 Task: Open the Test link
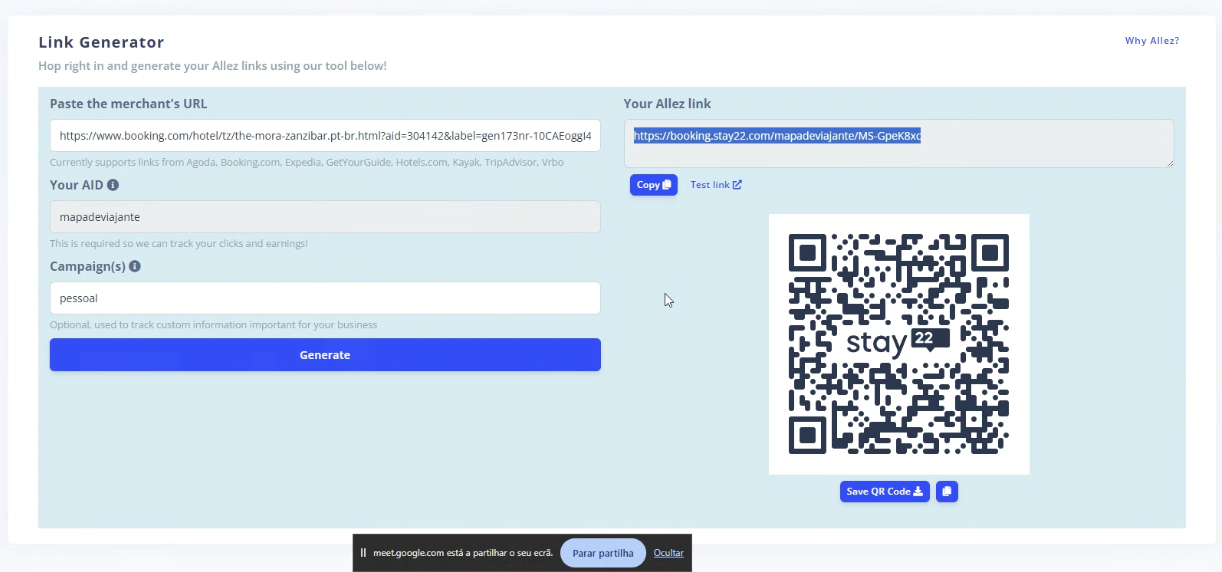(x=716, y=185)
